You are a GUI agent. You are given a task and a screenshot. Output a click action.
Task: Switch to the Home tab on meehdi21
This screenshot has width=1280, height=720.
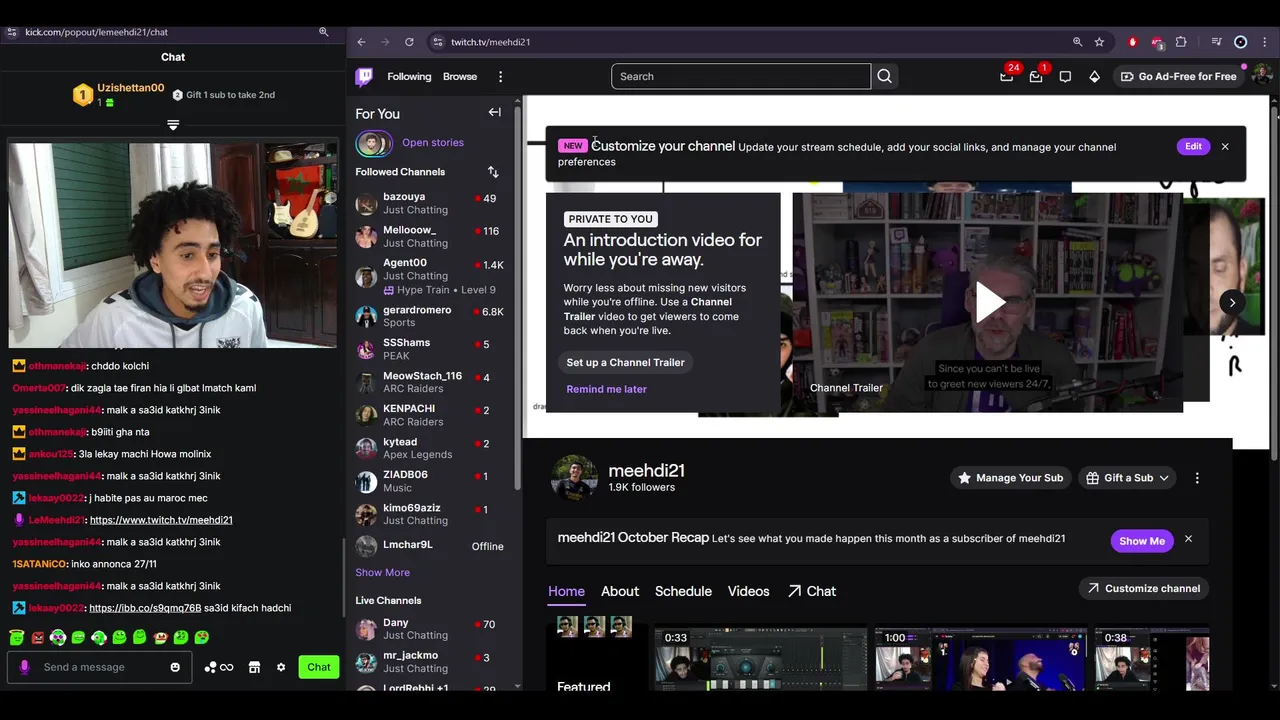click(x=566, y=591)
